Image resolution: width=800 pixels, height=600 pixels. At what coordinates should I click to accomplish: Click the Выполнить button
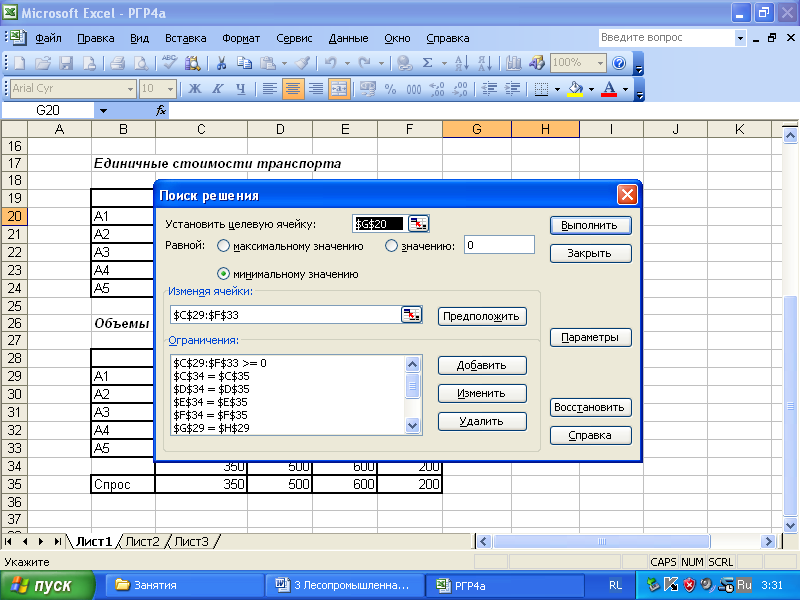590,226
